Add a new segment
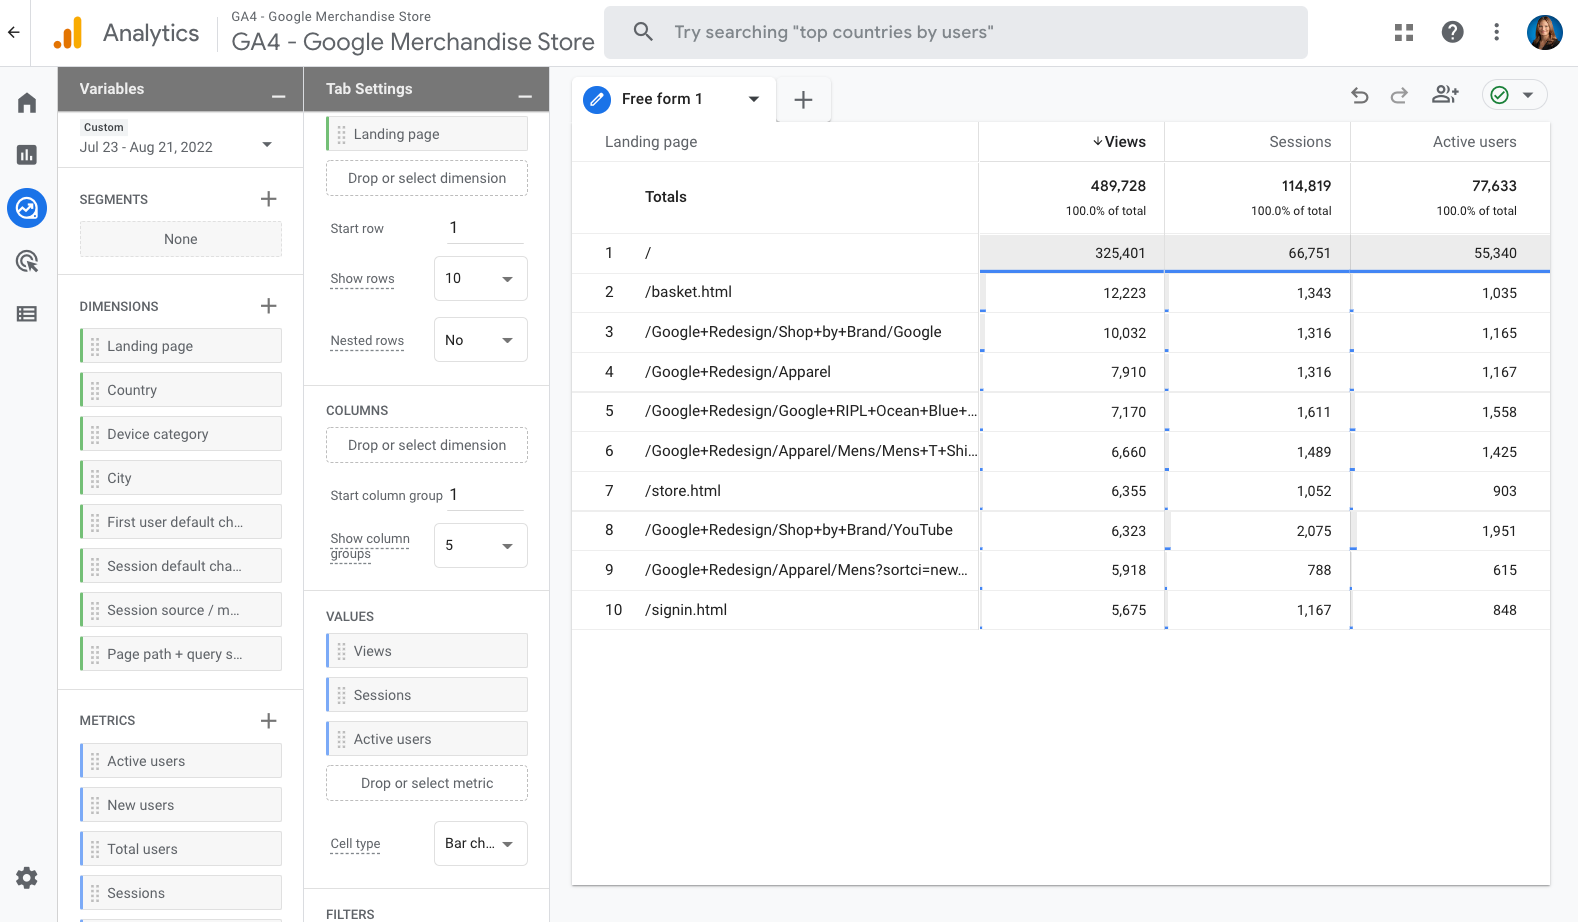 [268, 199]
